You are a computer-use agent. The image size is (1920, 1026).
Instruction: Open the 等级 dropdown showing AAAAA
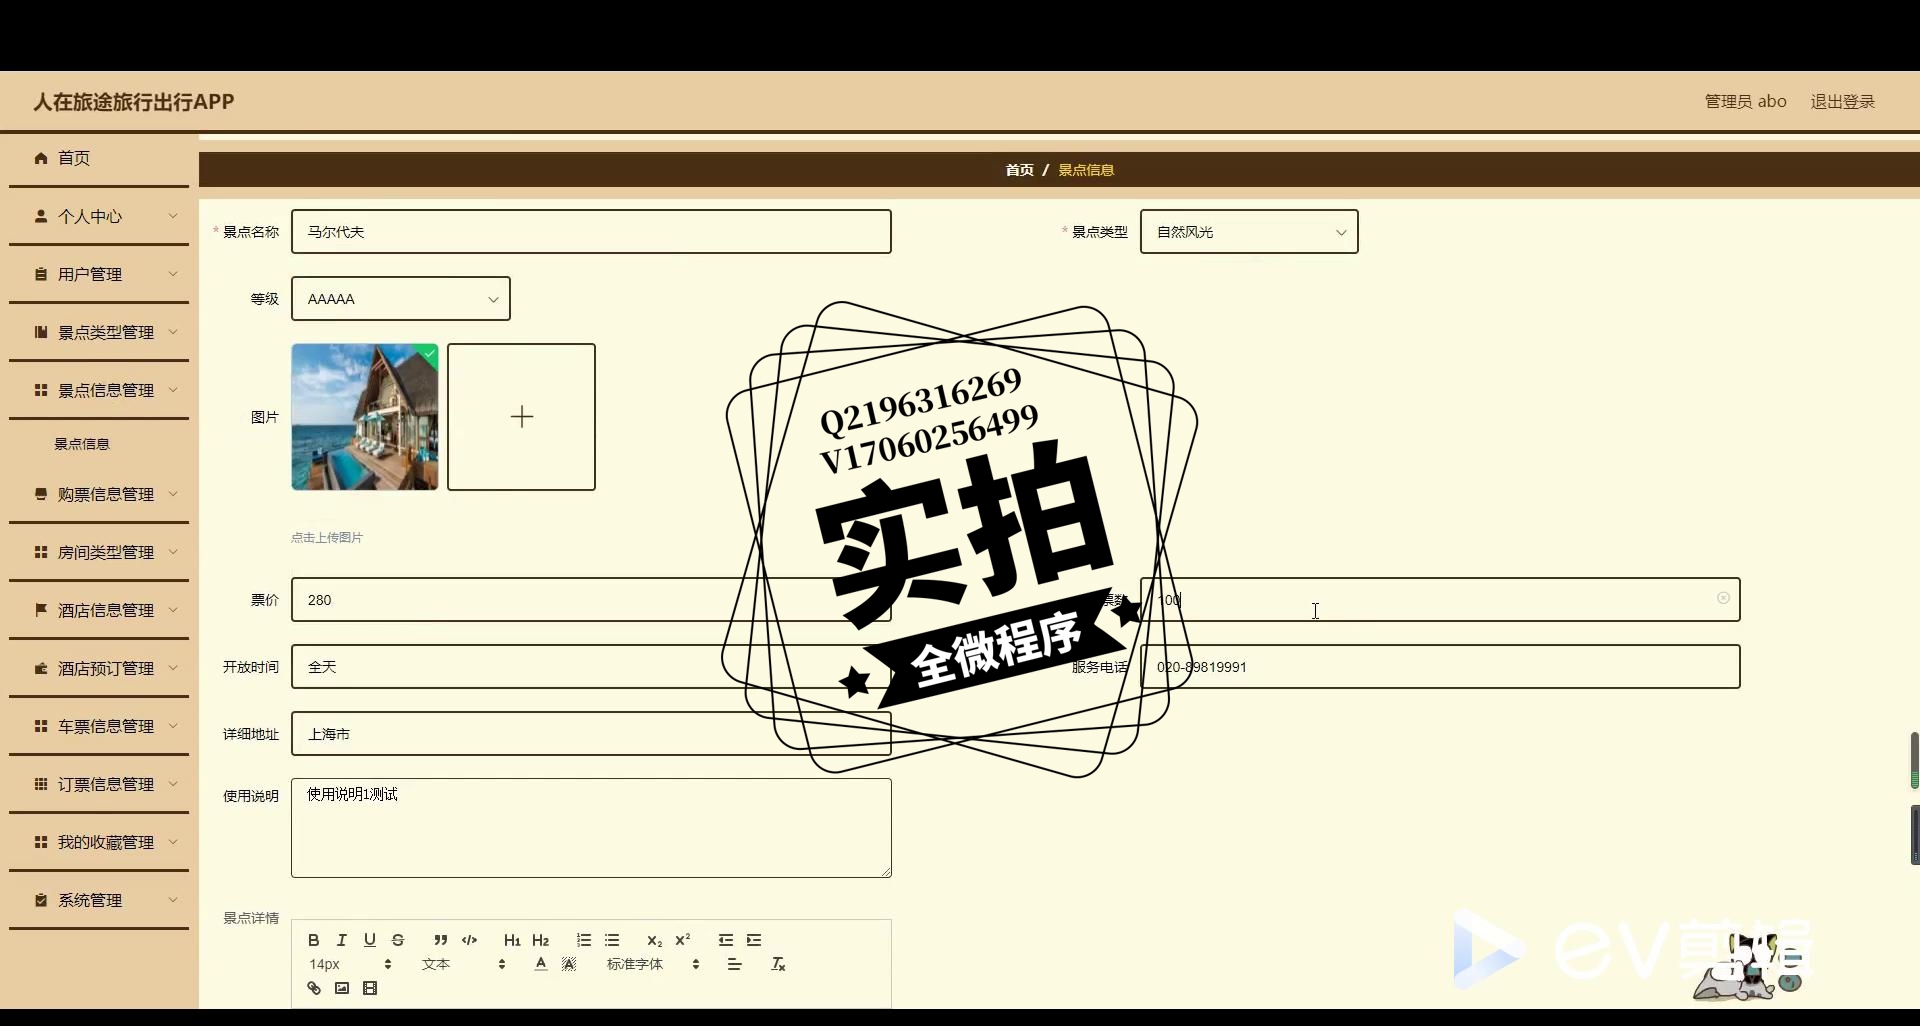point(401,299)
